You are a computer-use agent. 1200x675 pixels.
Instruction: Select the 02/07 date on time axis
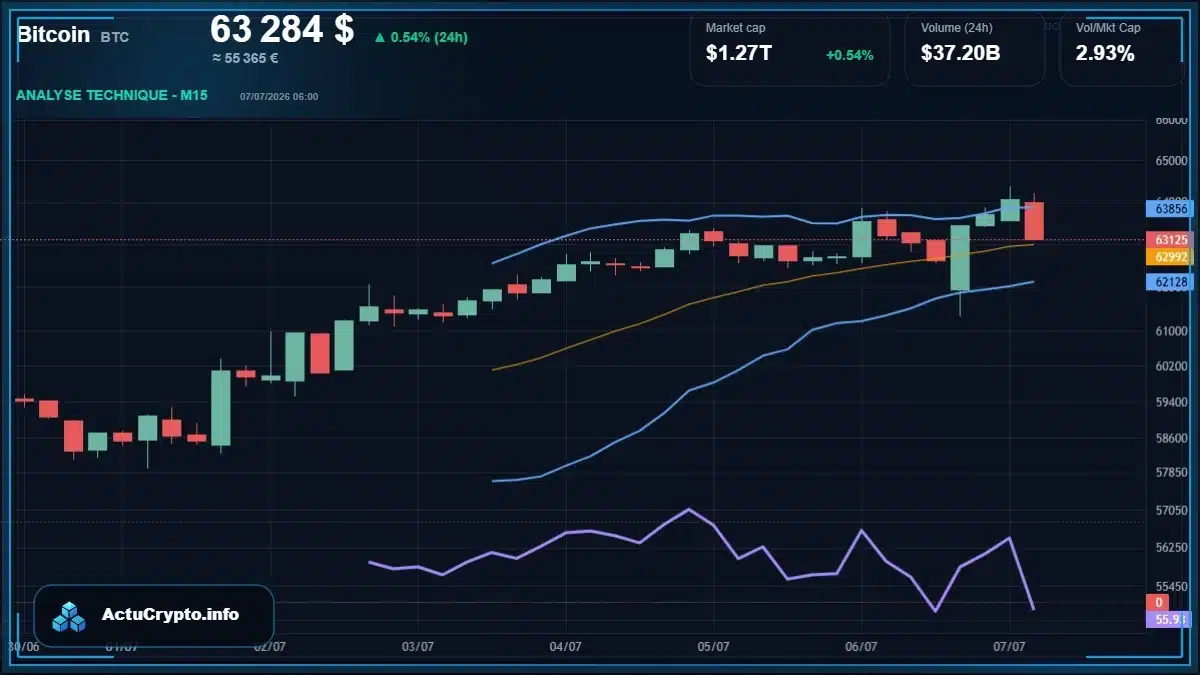pos(269,647)
